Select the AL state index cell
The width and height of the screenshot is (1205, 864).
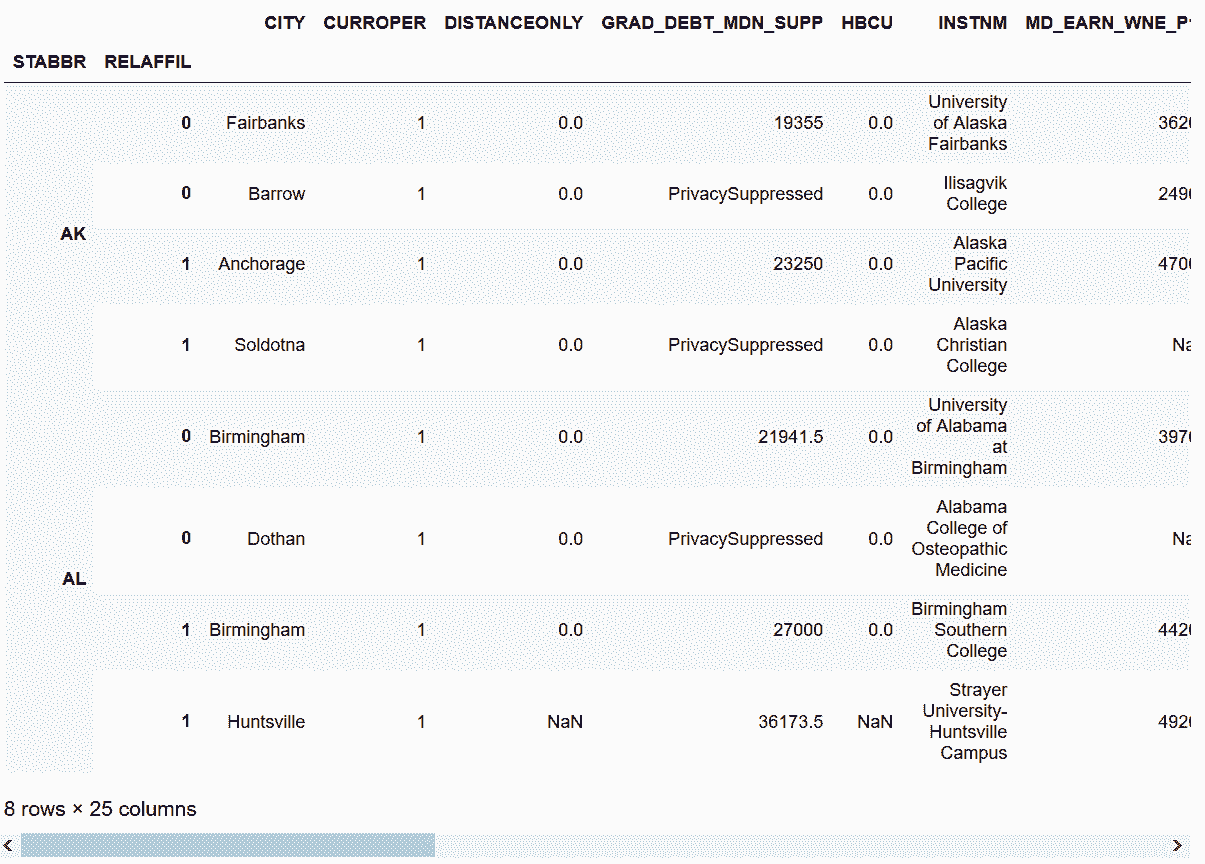(x=74, y=579)
